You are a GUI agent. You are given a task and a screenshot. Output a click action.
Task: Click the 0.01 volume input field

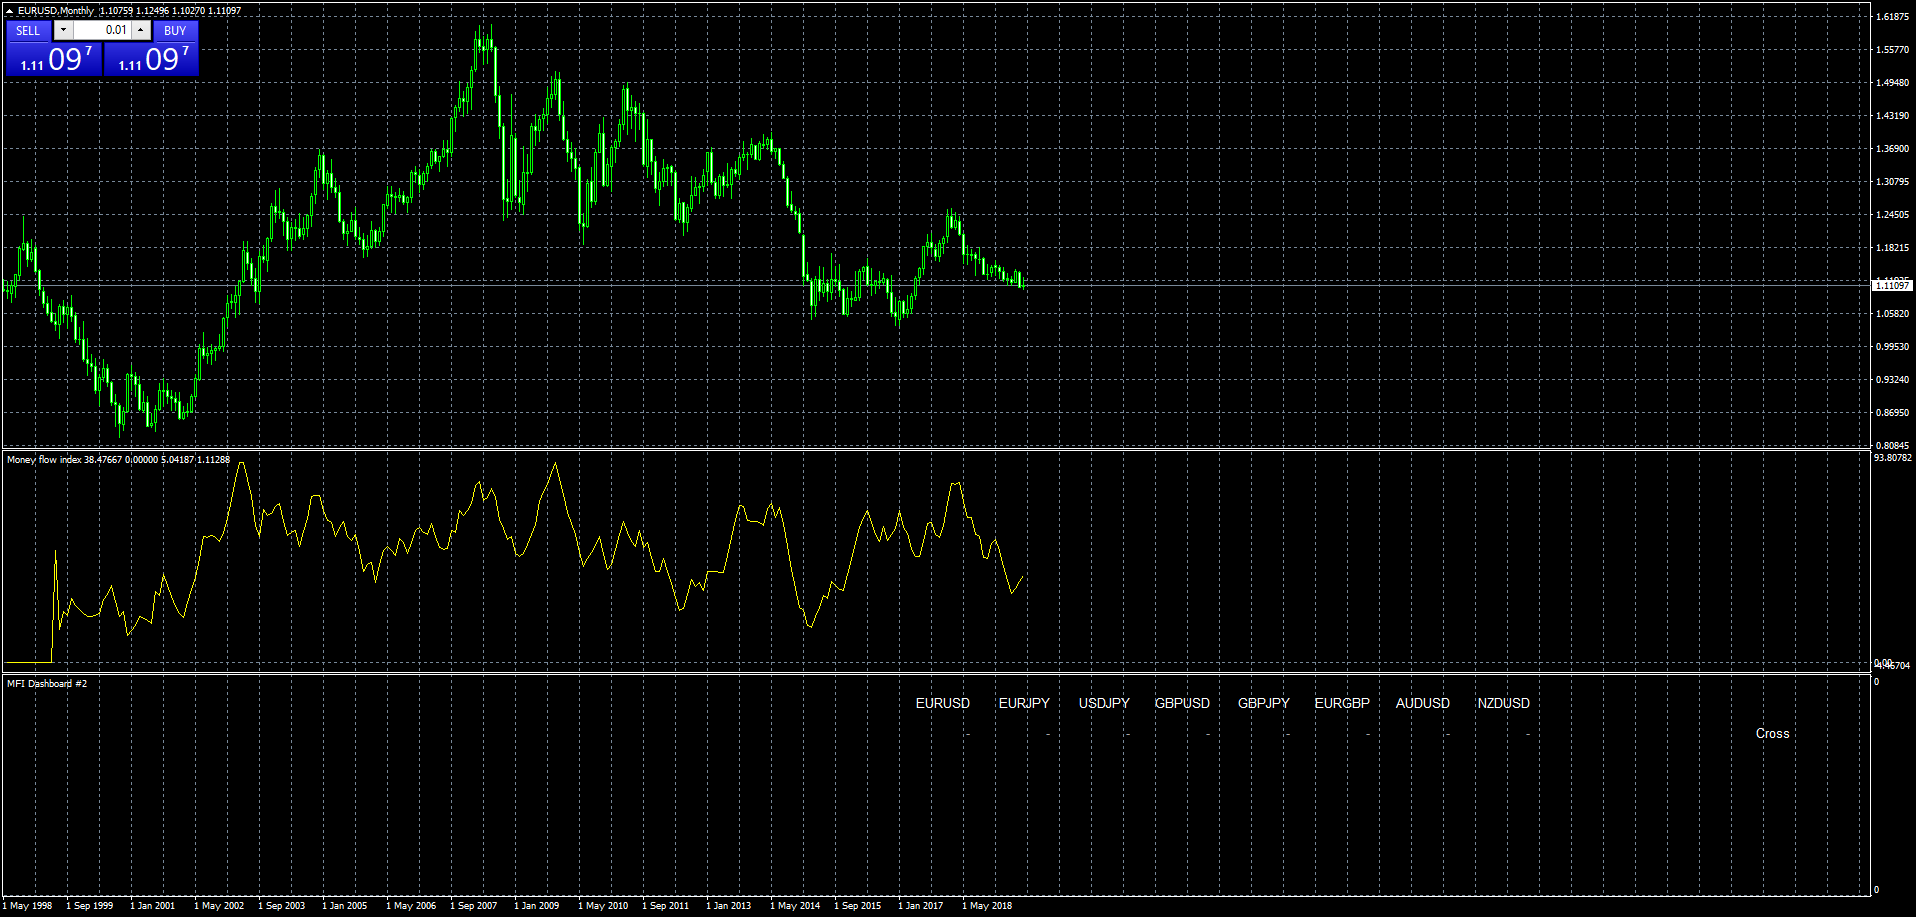[x=102, y=30]
